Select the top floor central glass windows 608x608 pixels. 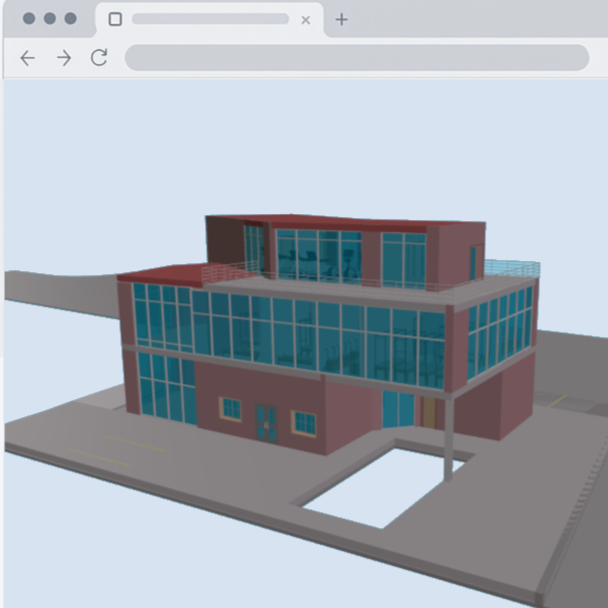(318, 256)
